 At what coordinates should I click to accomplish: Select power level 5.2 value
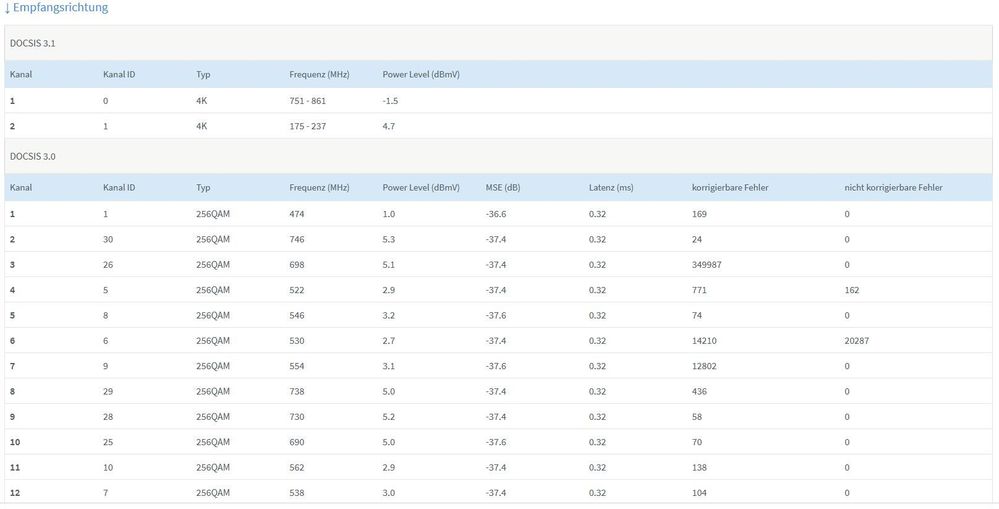tap(389, 417)
